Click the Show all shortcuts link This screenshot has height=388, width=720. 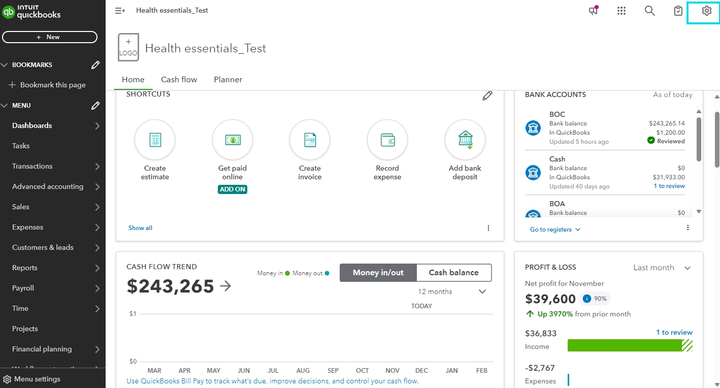point(140,228)
